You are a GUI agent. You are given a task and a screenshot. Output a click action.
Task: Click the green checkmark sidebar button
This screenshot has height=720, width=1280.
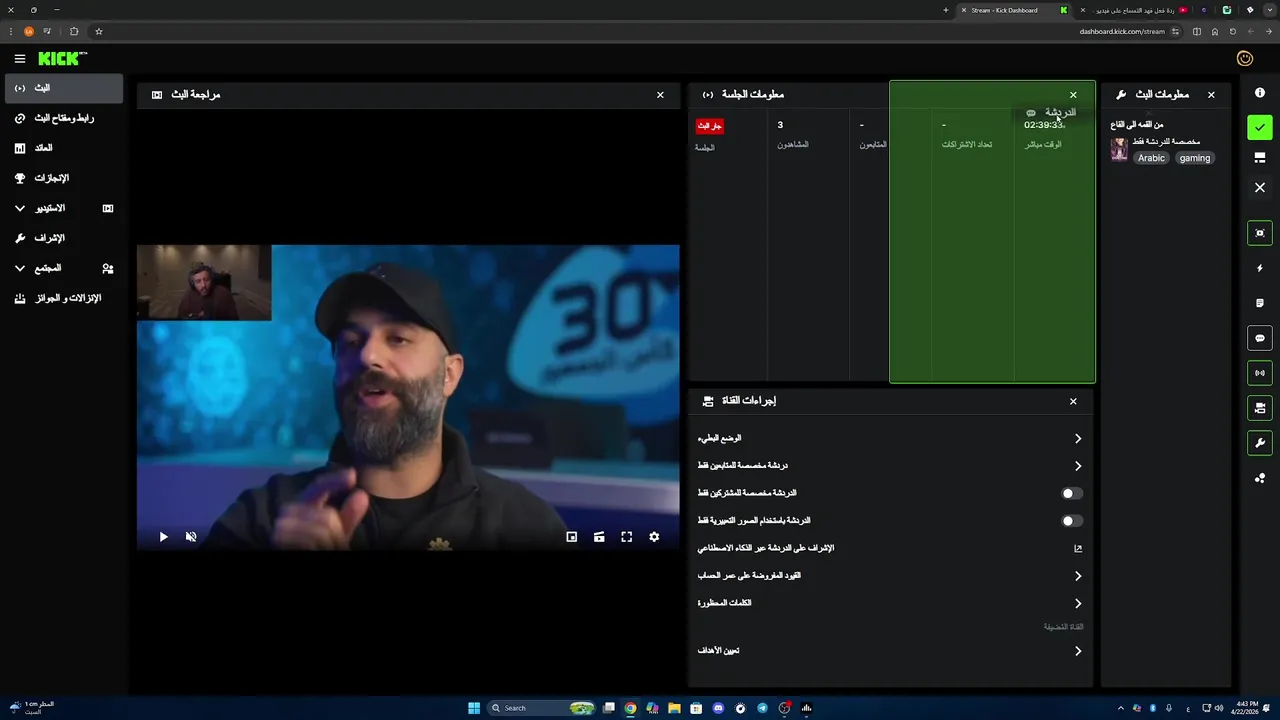pyautogui.click(x=1260, y=127)
